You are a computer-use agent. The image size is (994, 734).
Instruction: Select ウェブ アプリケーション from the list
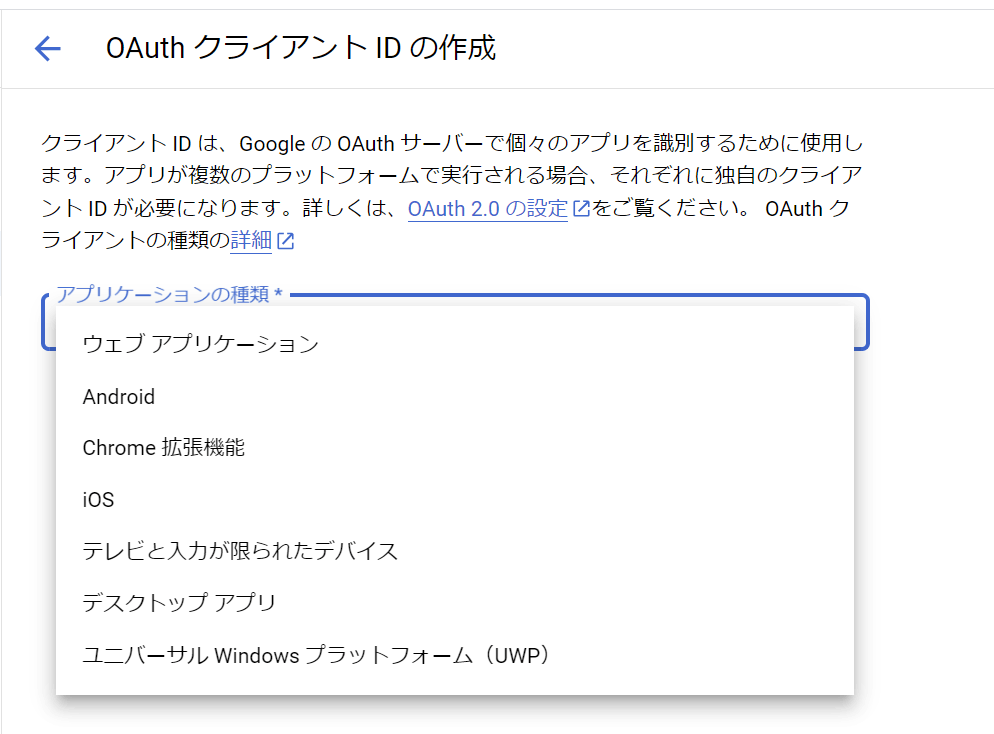click(455, 344)
